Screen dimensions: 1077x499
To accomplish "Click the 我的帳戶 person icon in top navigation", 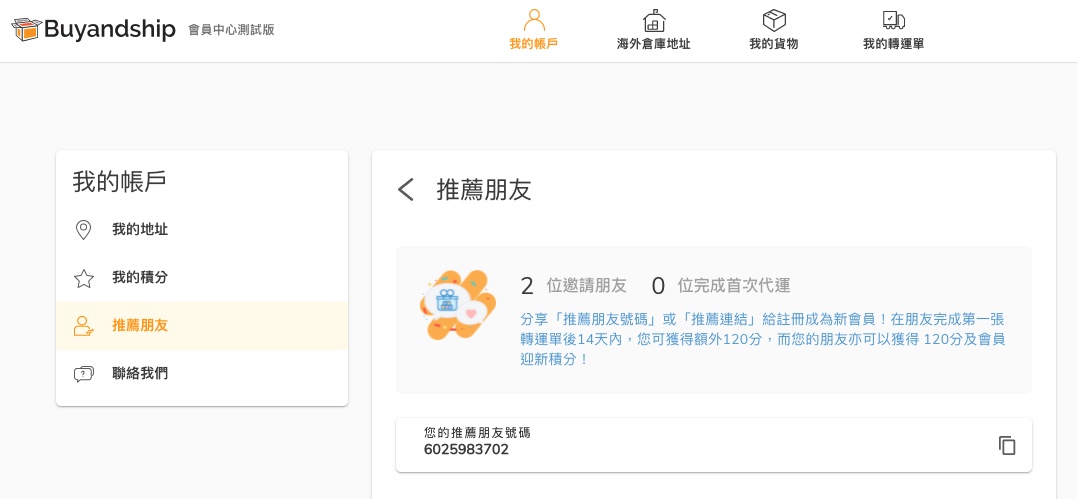I will tap(534, 20).
